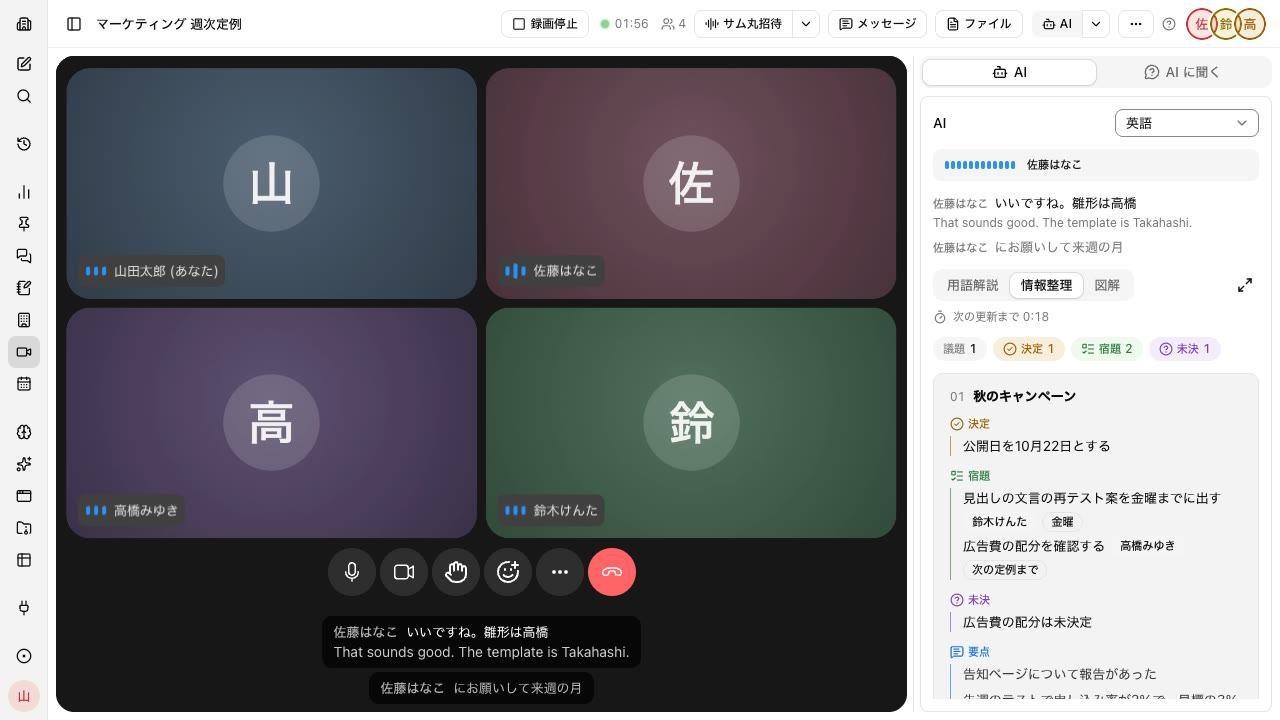Click 公開日を10月22日とする decision text
The width and height of the screenshot is (1280, 720).
[1036, 446]
